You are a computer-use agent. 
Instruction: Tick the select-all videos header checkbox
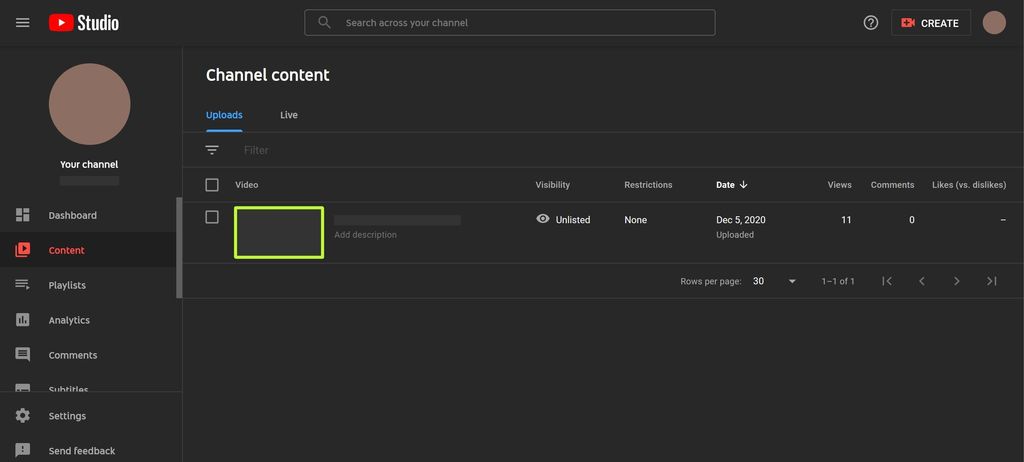point(212,185)
